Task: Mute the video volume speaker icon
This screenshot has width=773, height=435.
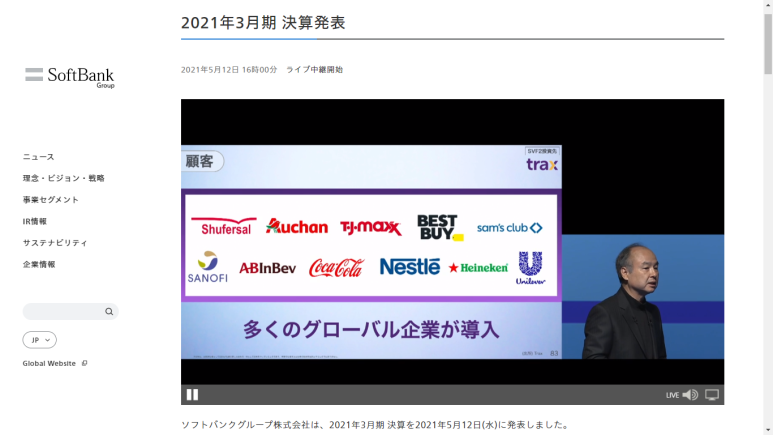Action: [x=690, y=395]
